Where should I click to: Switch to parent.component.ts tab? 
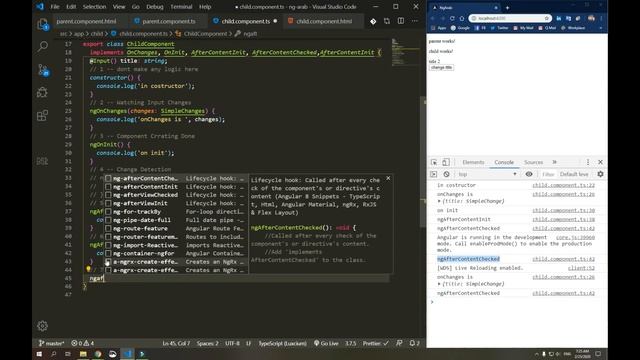pyautogui.click(x=169, y=21)
